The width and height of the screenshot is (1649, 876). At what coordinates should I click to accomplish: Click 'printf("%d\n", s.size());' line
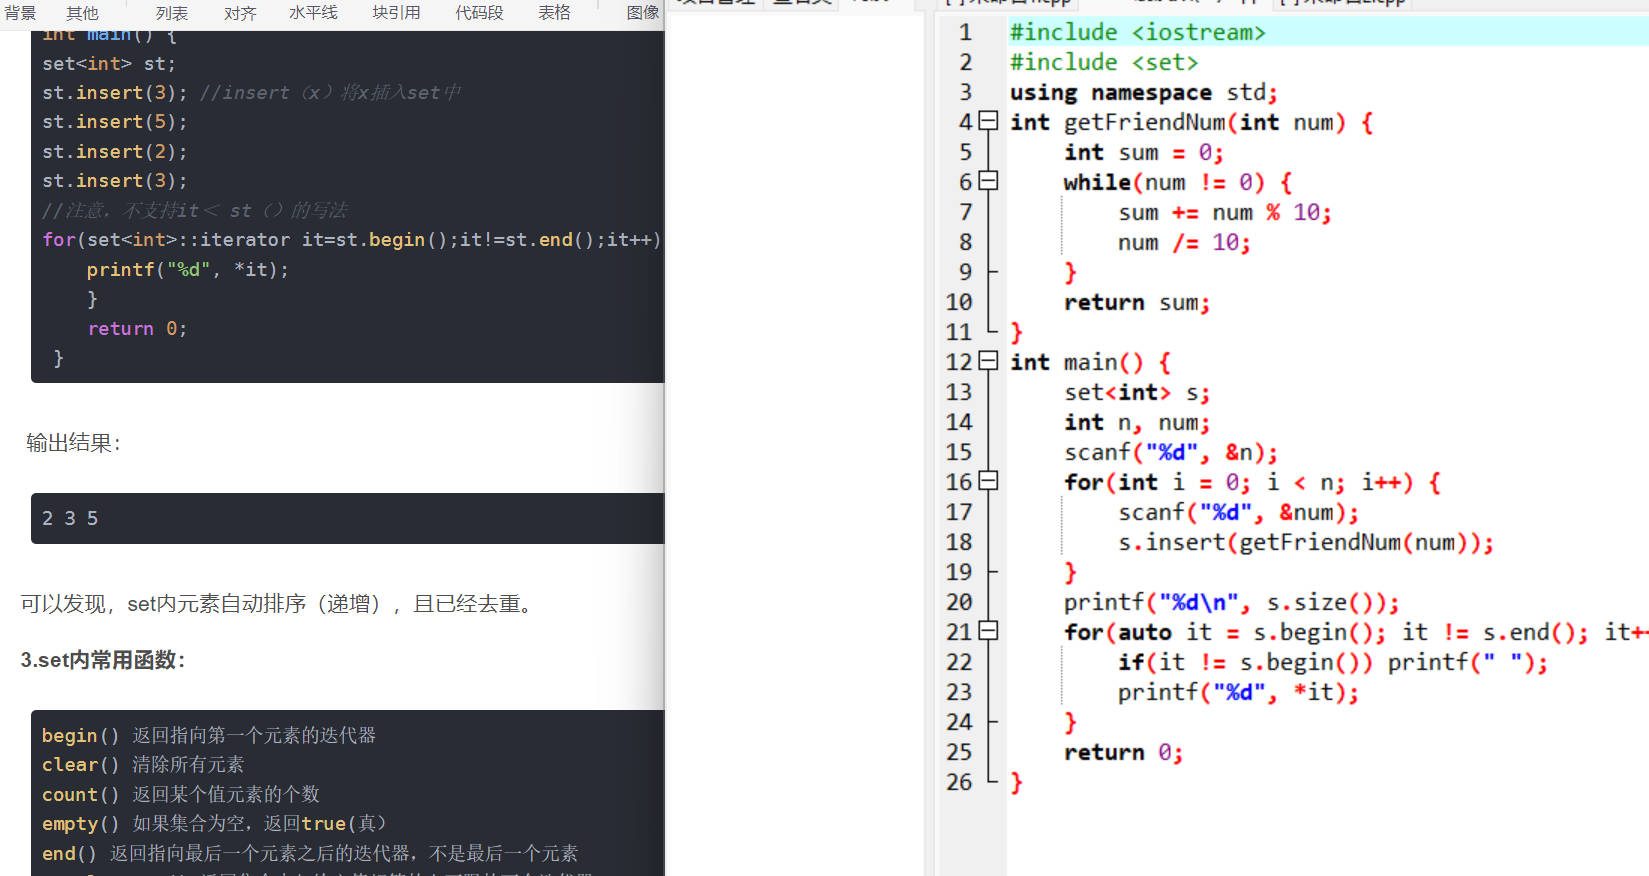tap(1231, 602)
